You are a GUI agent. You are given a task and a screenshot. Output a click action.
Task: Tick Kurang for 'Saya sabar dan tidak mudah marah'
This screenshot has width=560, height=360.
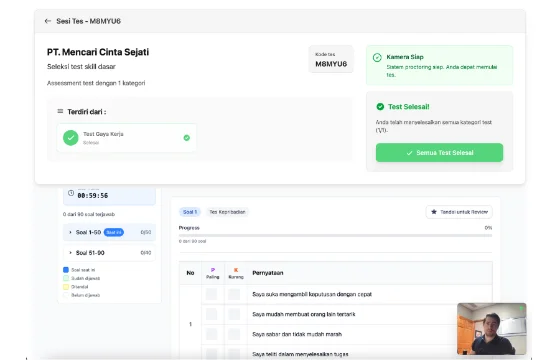tap(234, 334)
